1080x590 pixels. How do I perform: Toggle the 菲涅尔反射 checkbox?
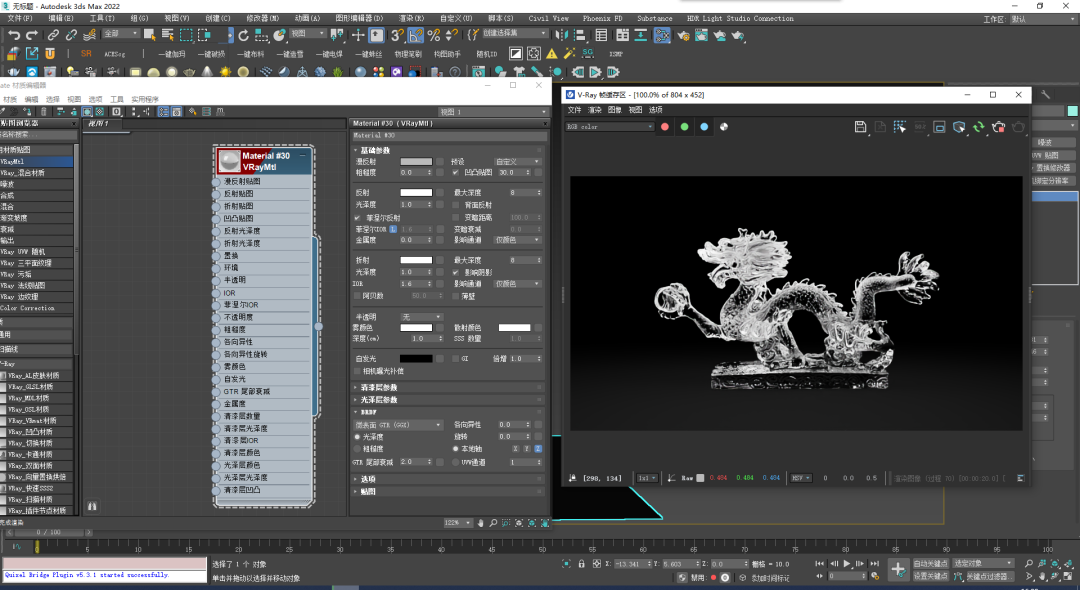coord(358,217)
